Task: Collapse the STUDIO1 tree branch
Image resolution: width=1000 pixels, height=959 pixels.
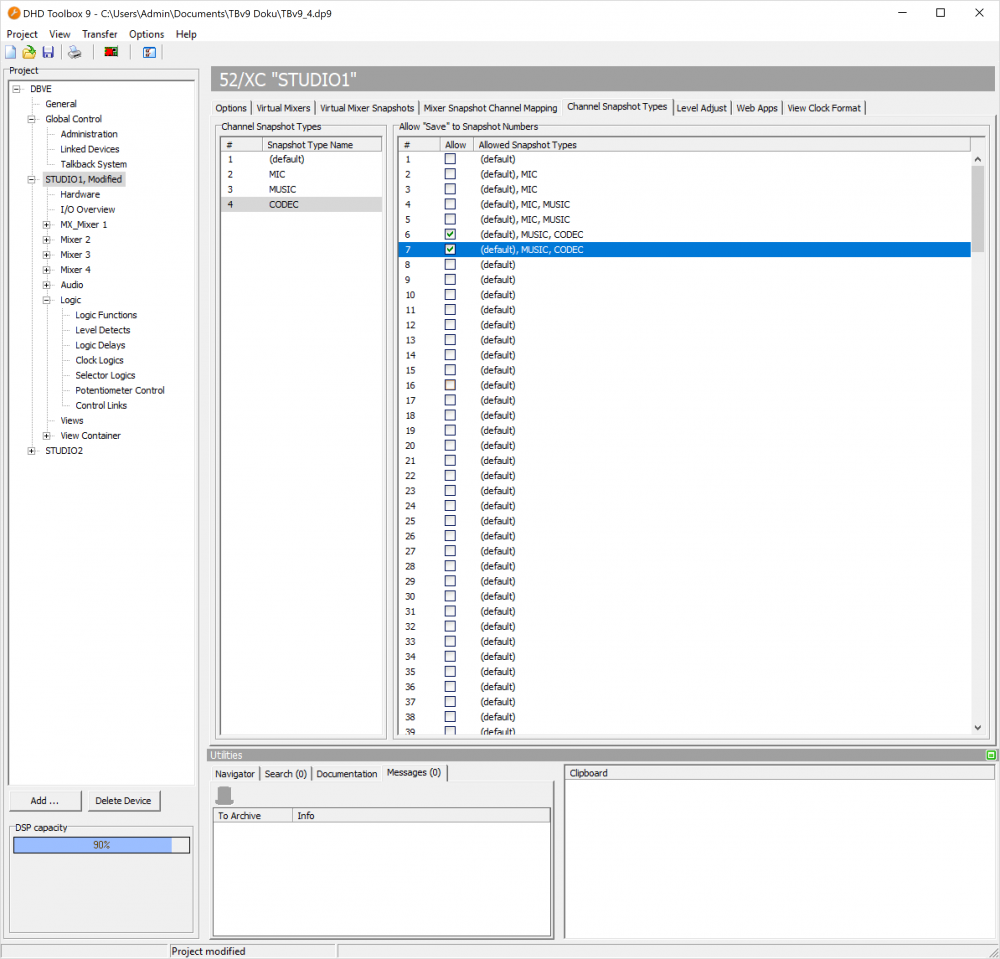Action: [31, 179]
